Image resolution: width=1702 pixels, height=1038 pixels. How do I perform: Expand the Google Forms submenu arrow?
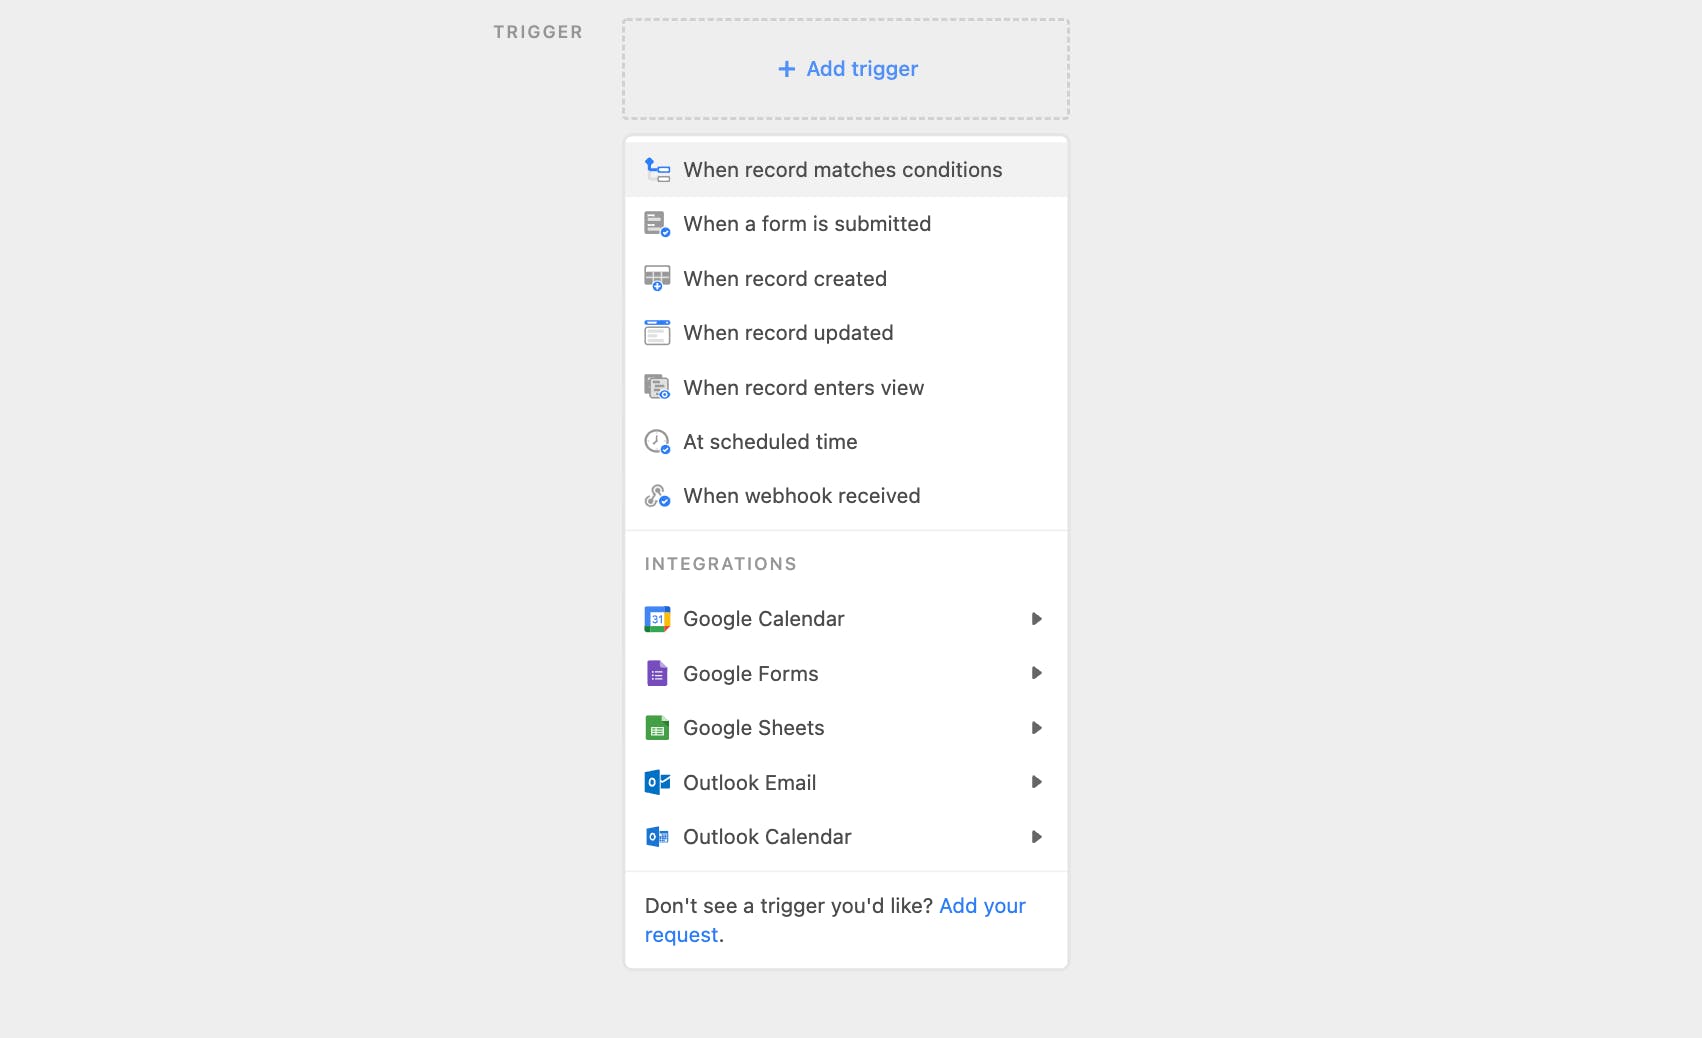pyautogui.click(x=1037, y=673)
